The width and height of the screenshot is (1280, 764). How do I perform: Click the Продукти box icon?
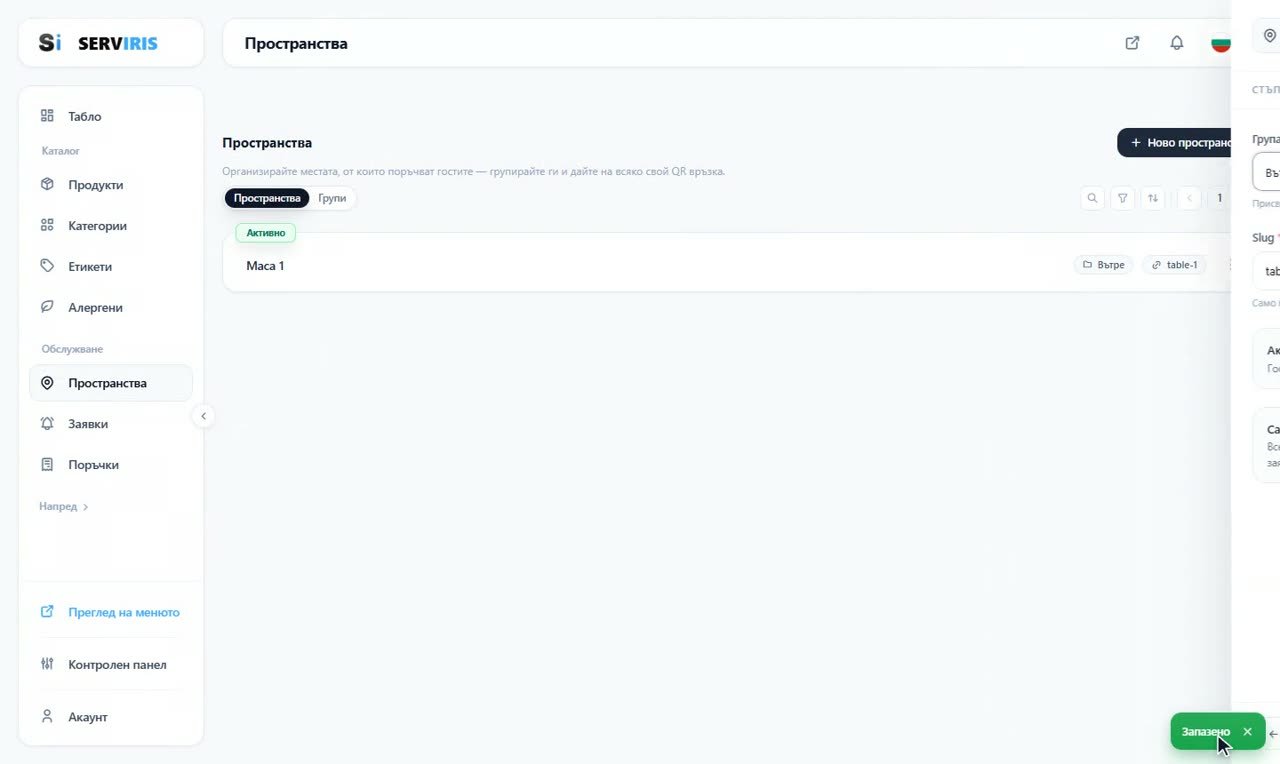click(x=47, y=185)
